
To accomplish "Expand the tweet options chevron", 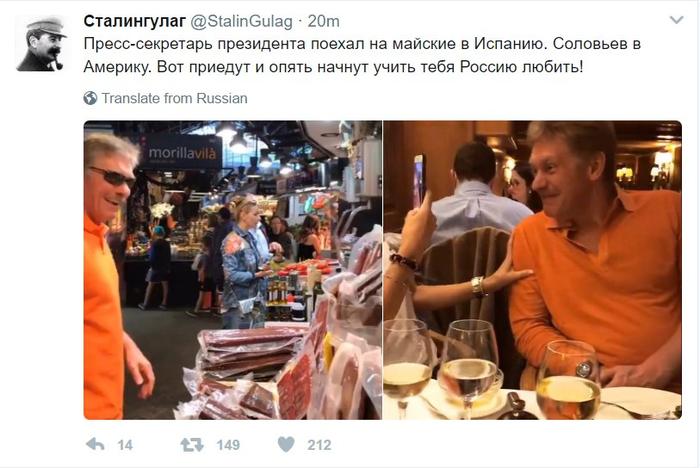I will [x=677, y=20].
